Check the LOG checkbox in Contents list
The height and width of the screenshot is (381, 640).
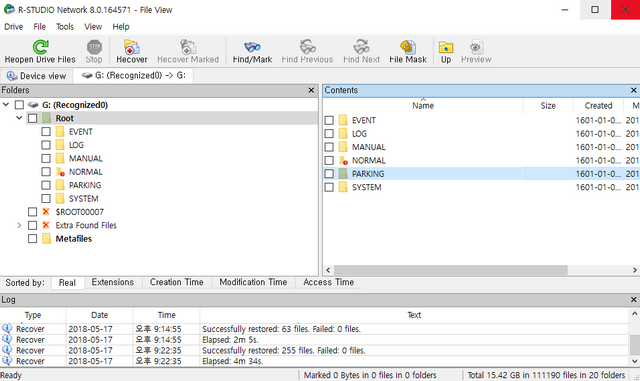point(329,134)
